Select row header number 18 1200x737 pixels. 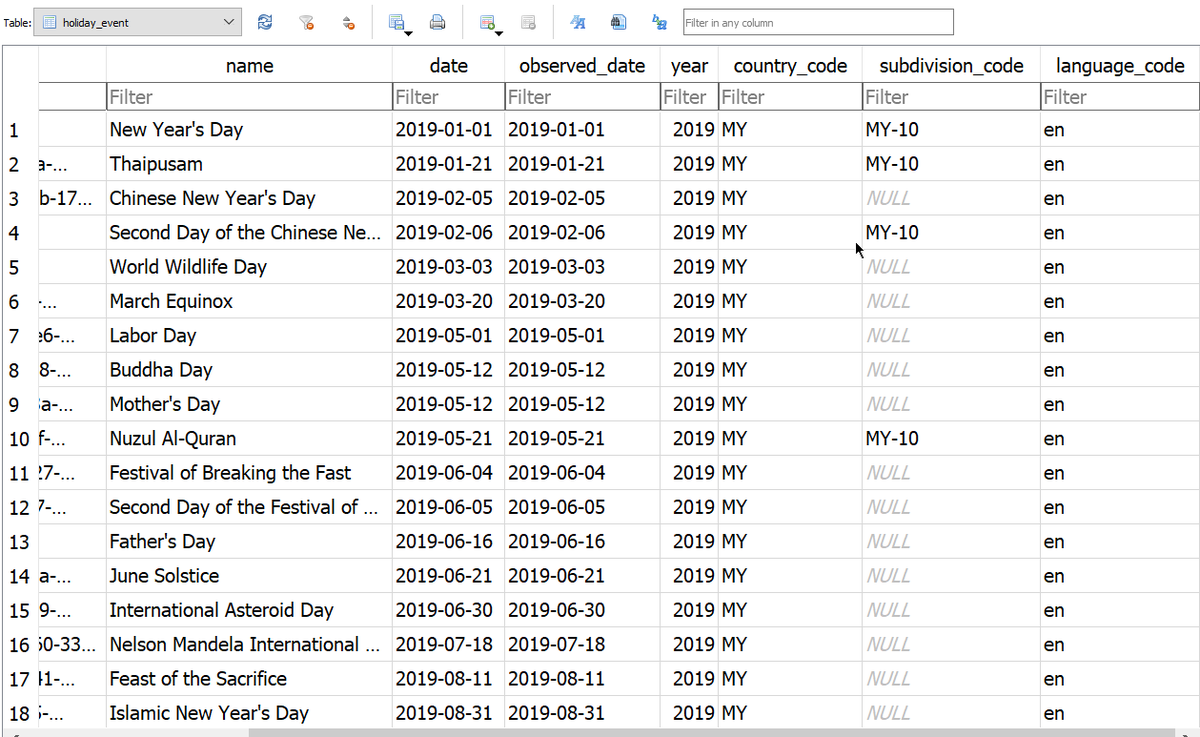point(20,713)
